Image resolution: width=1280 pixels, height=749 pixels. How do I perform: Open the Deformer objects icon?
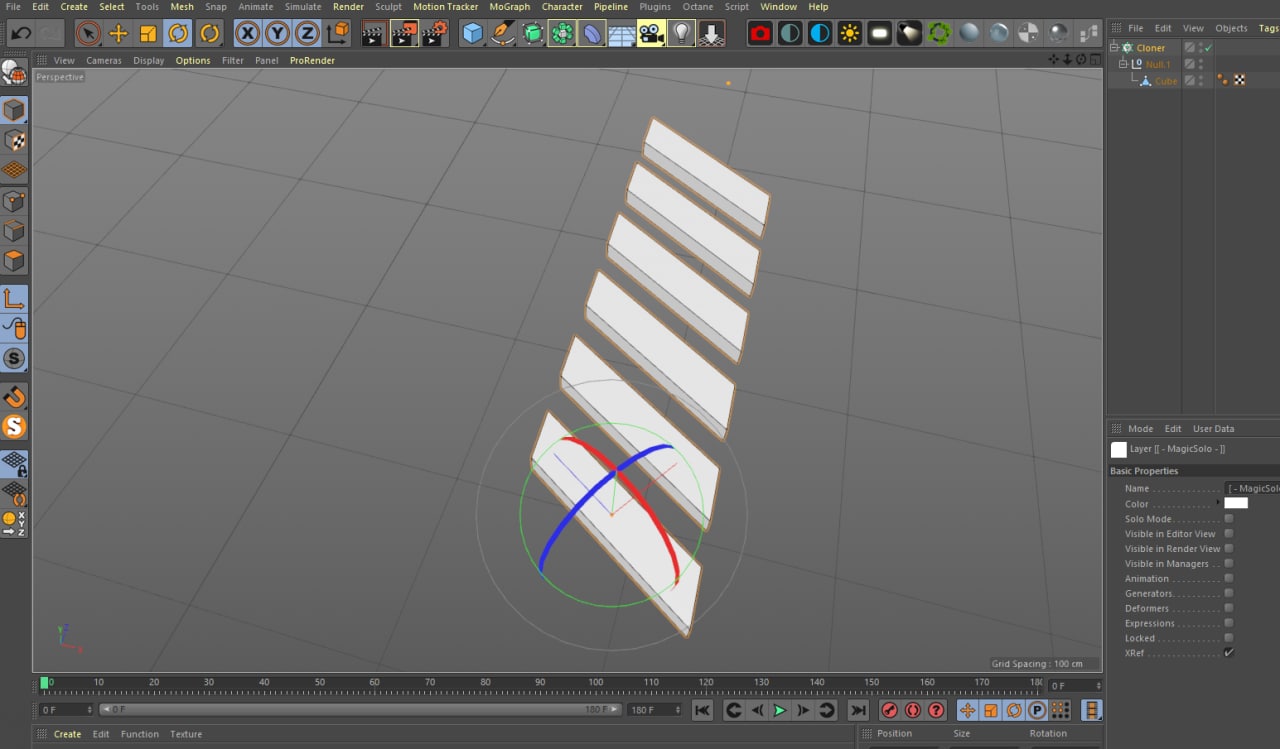coord(592,33)
